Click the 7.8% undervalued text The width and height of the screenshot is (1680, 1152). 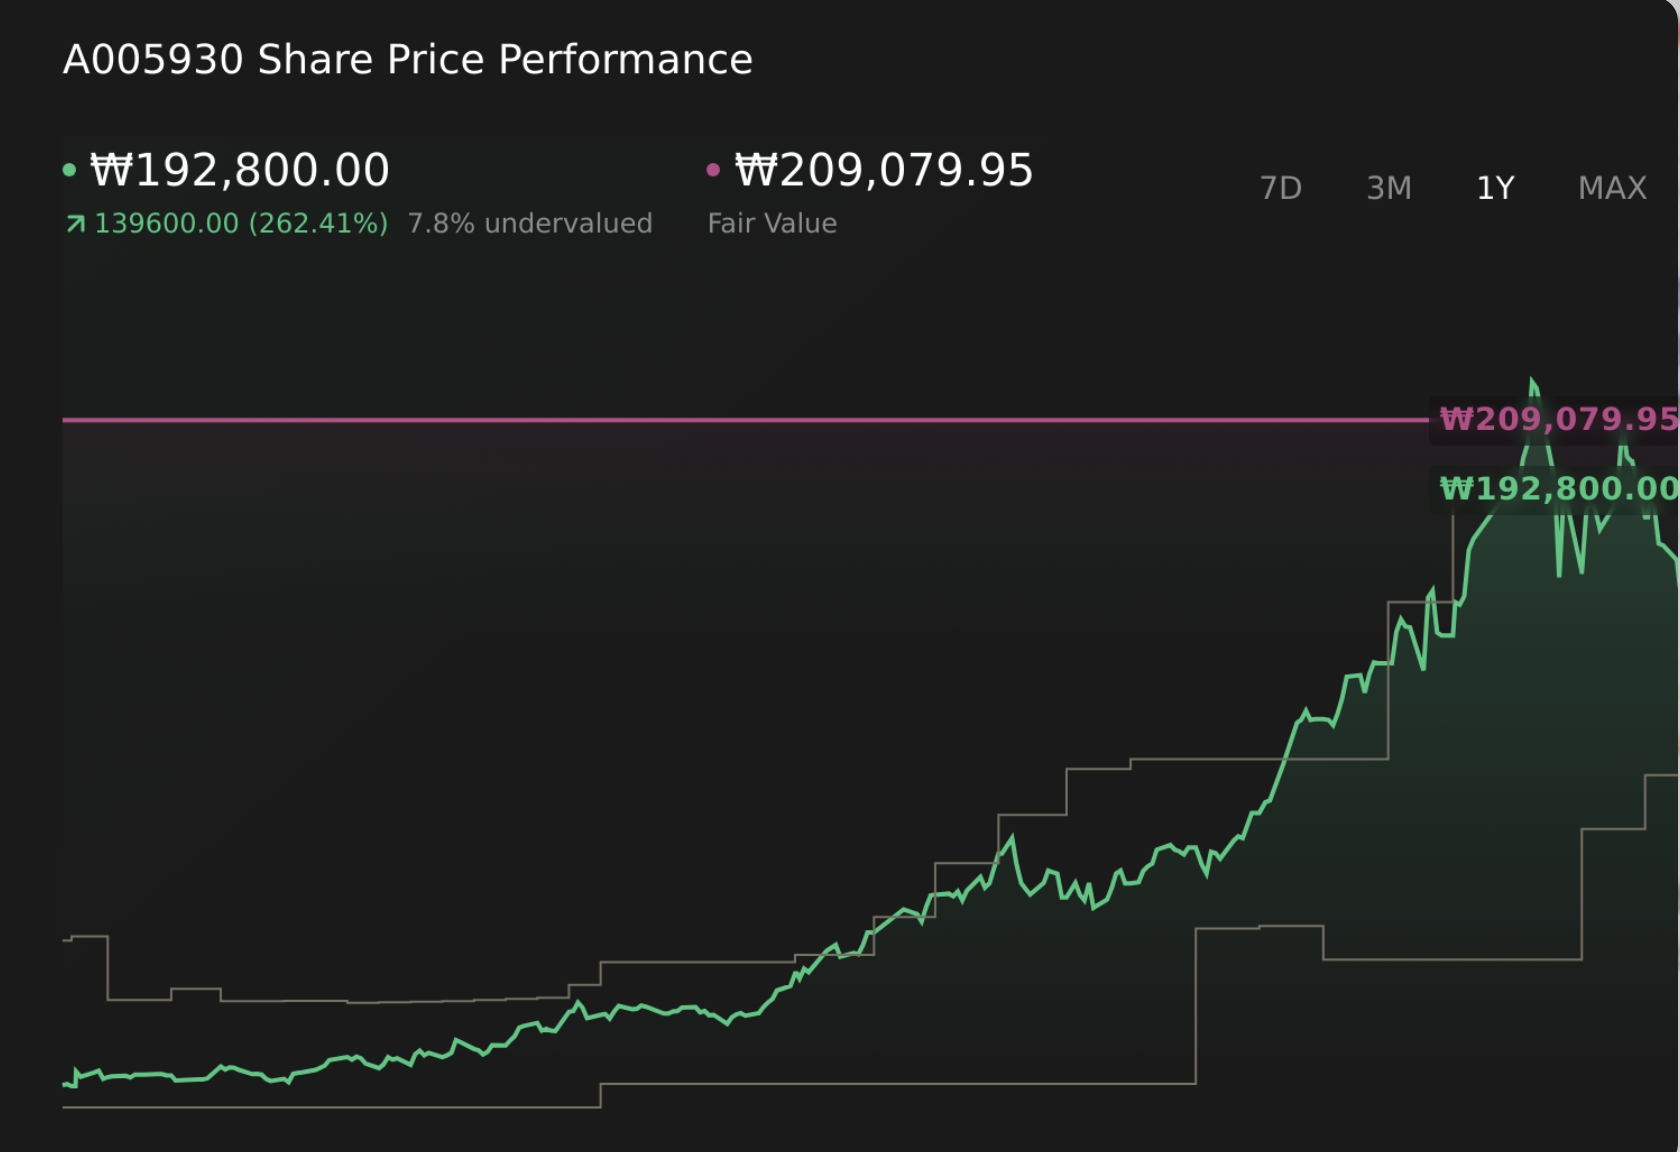(x=530, y=224)
